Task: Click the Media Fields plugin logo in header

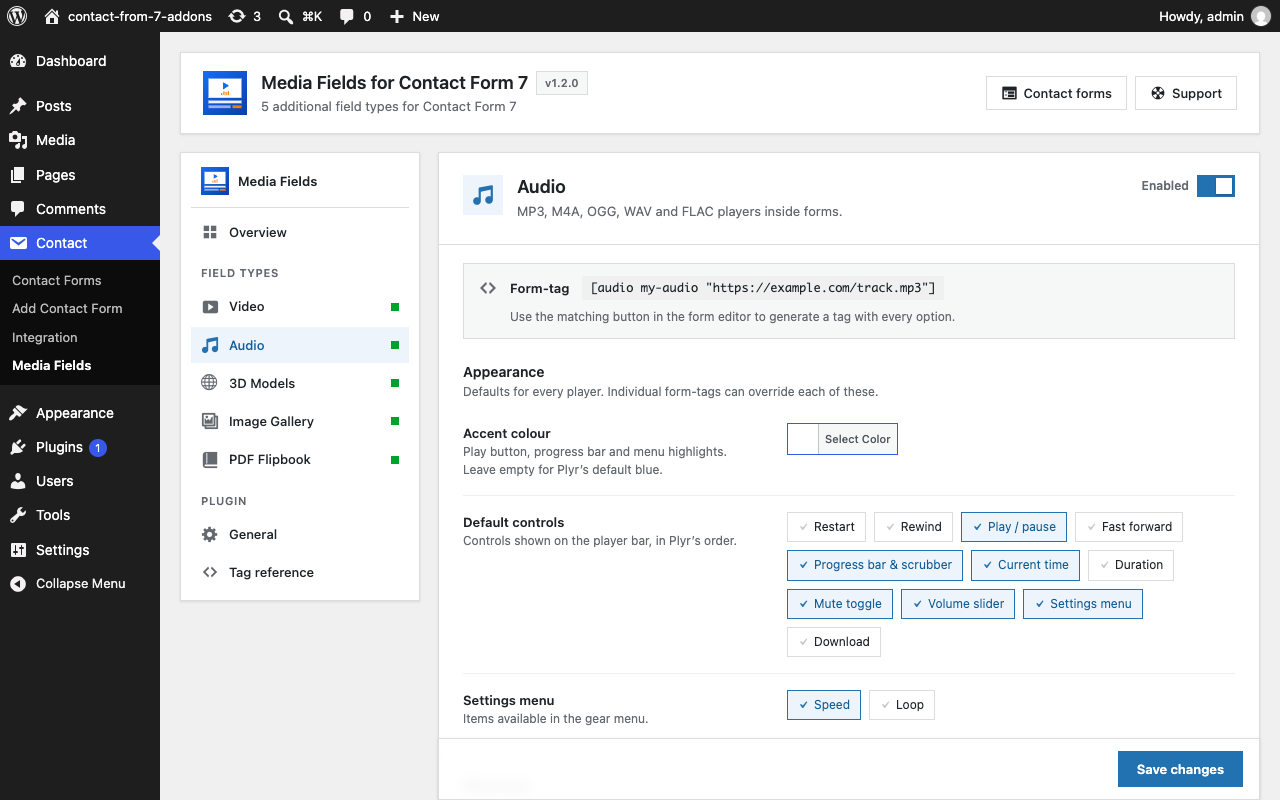Action: pos(225,93)
